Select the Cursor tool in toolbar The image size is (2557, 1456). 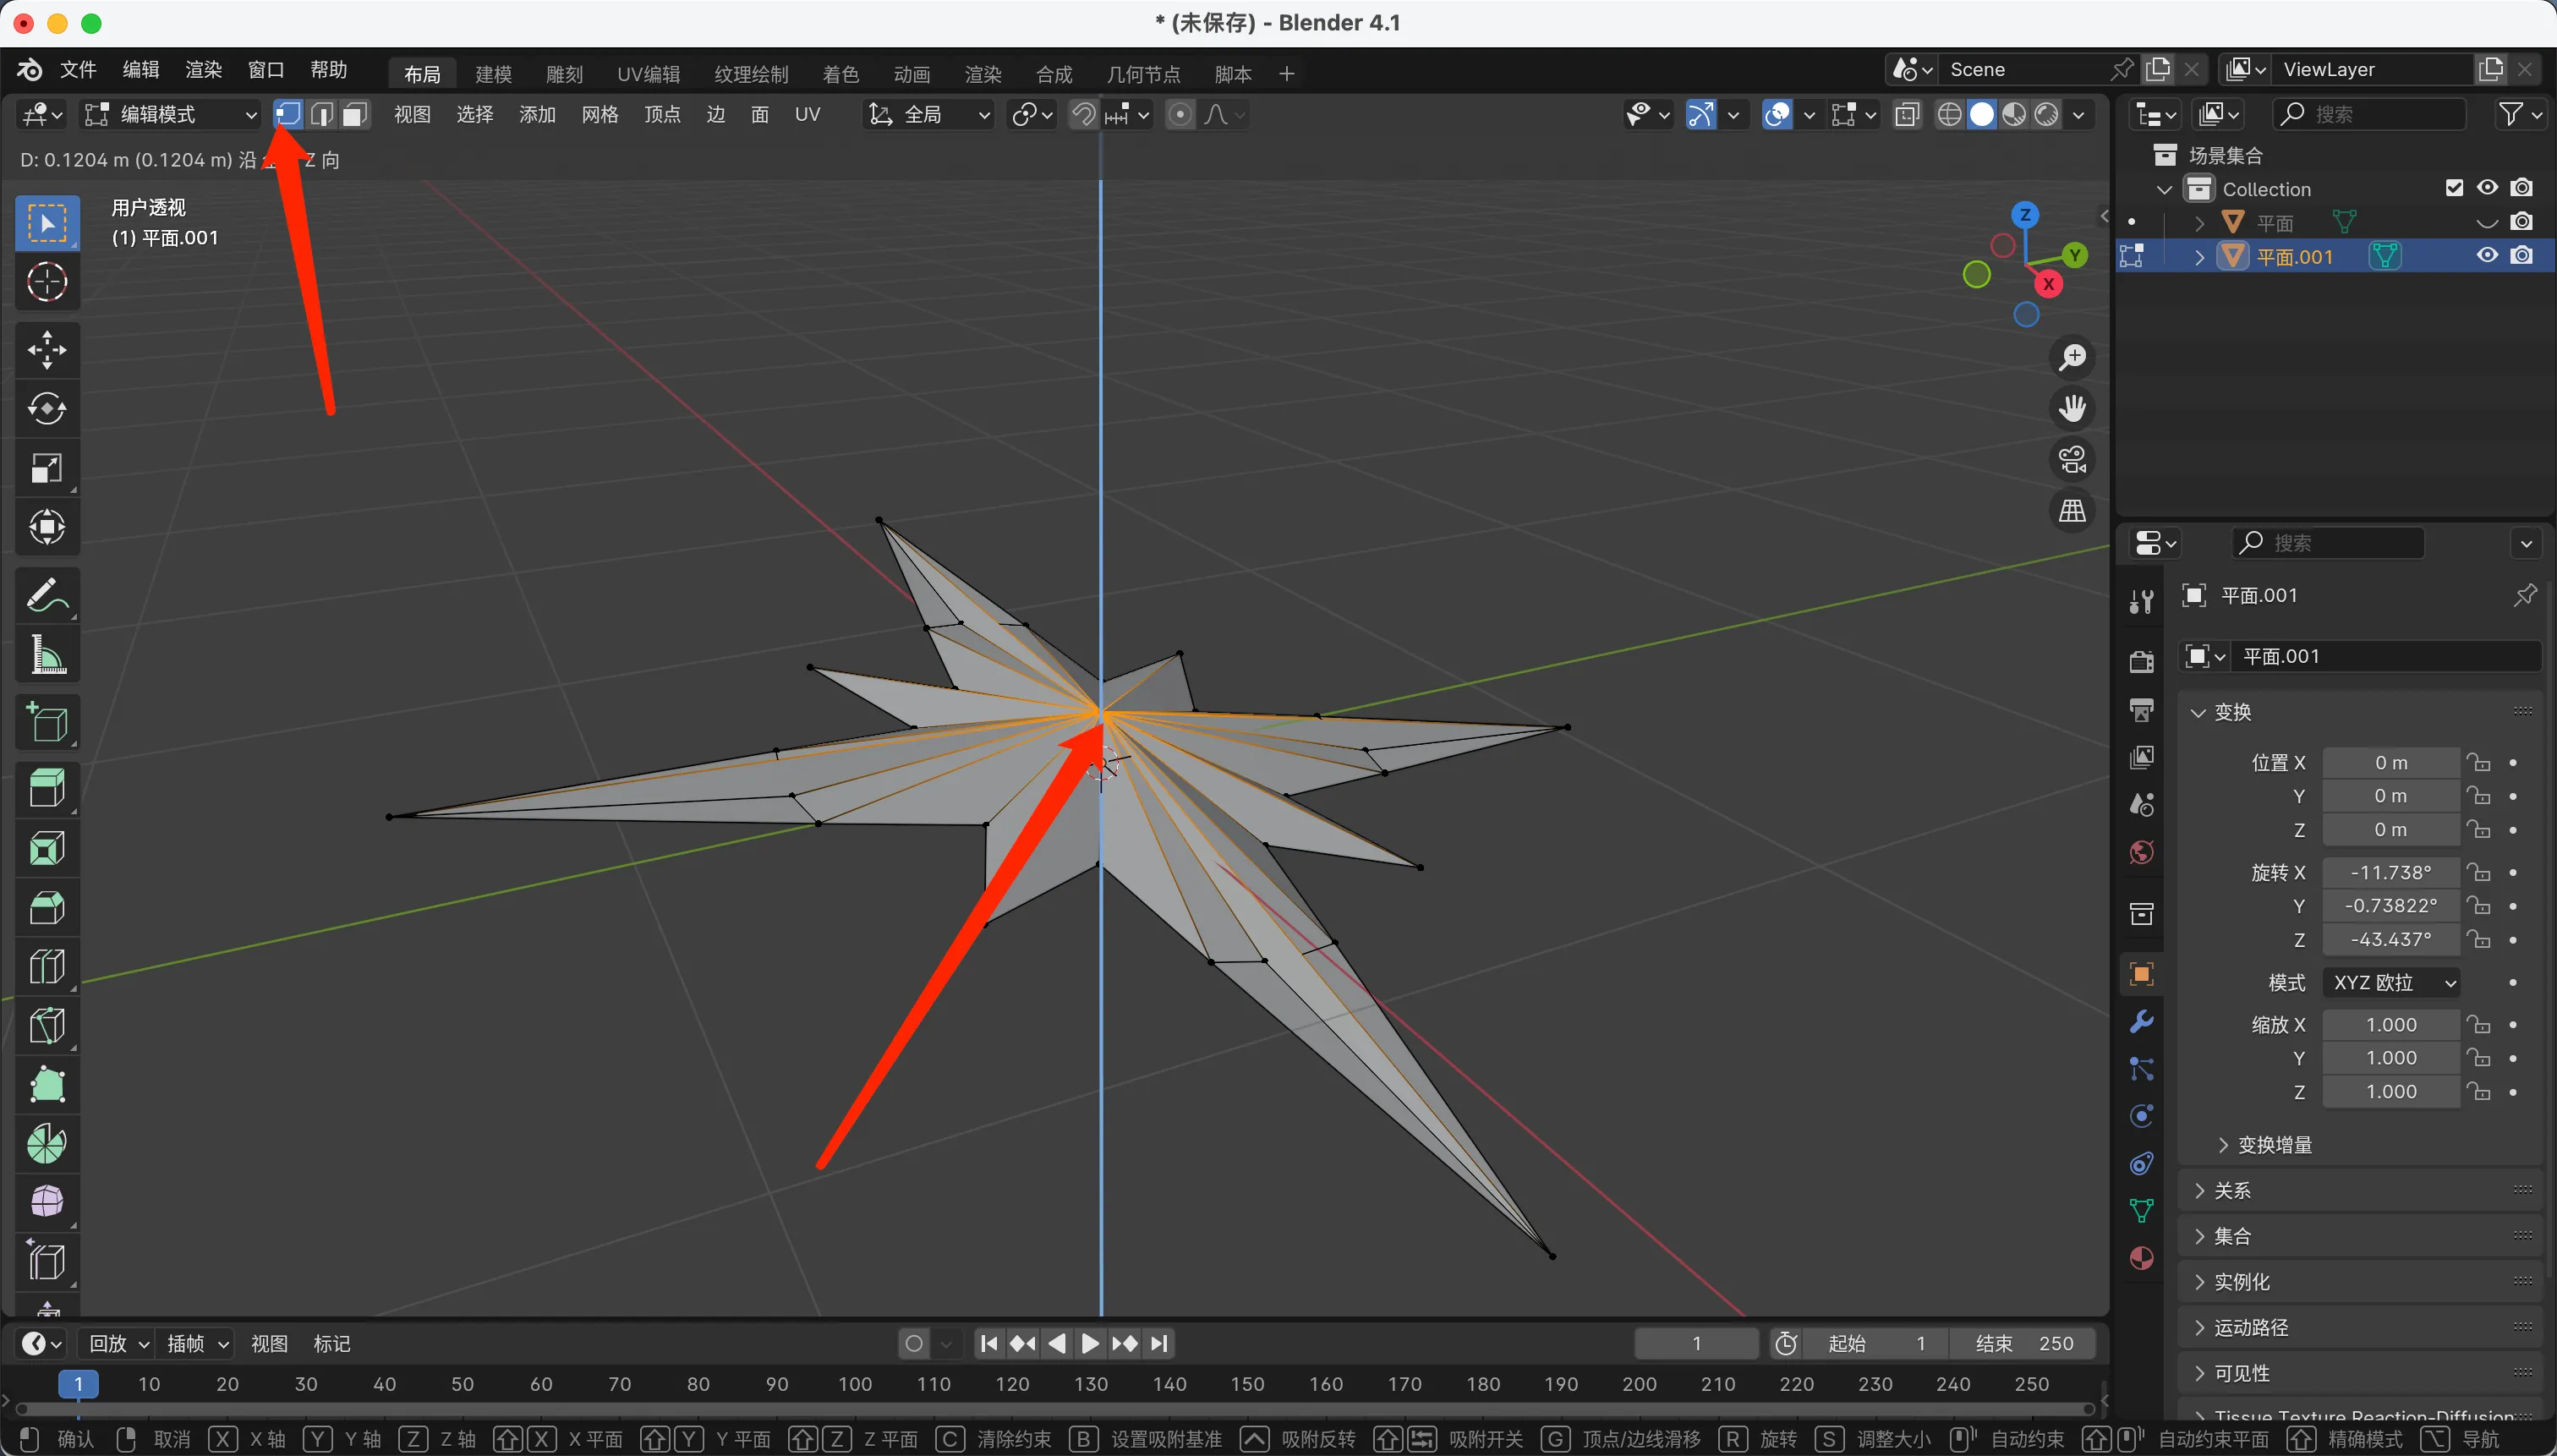(x=47, y=283)
